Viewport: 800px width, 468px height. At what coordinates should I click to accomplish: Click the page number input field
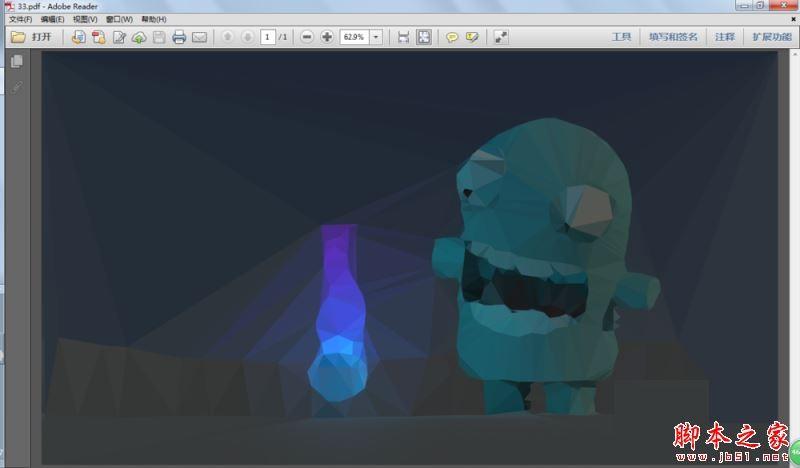[267, 37]
